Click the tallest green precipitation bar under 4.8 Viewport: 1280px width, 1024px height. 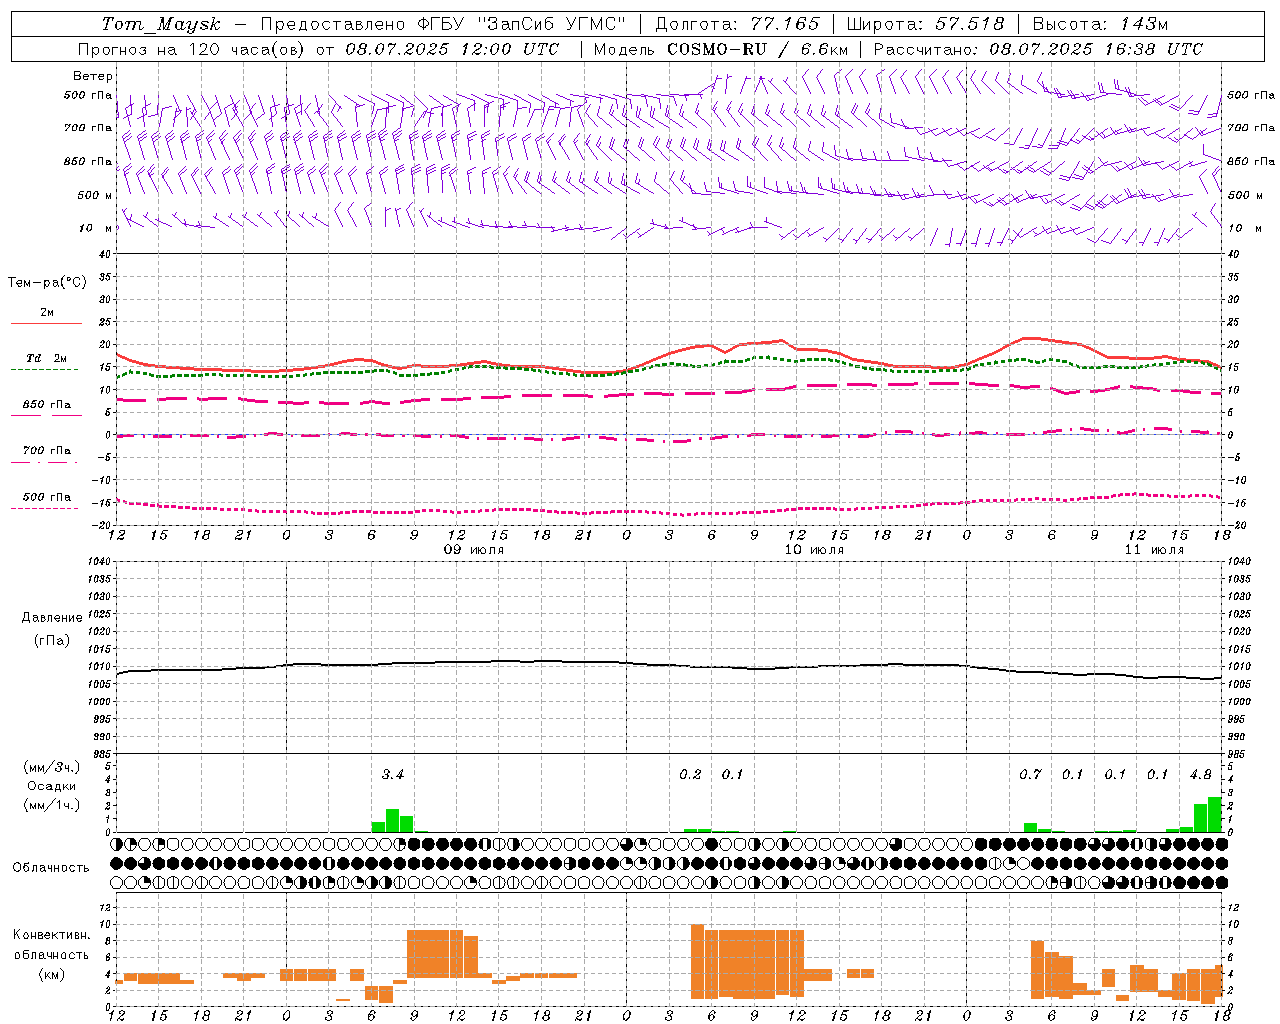tap(1214, 814)
